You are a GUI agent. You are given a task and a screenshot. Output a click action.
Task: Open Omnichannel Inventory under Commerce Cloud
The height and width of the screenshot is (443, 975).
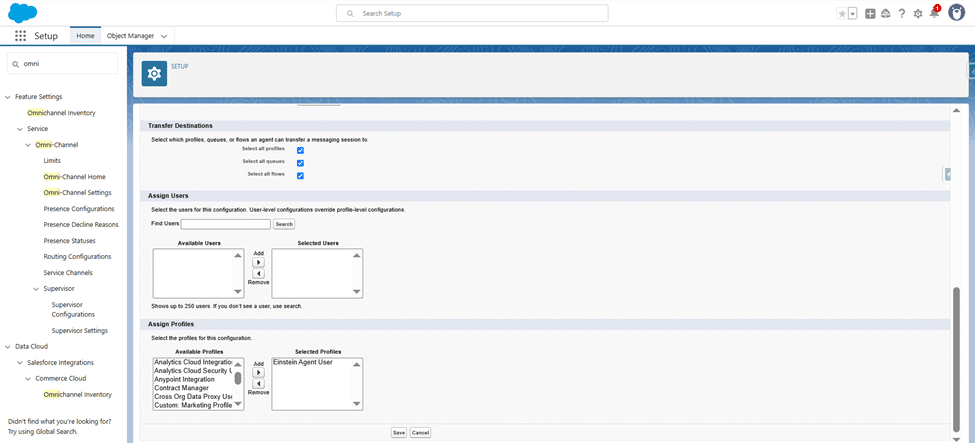tap(78, 394)
